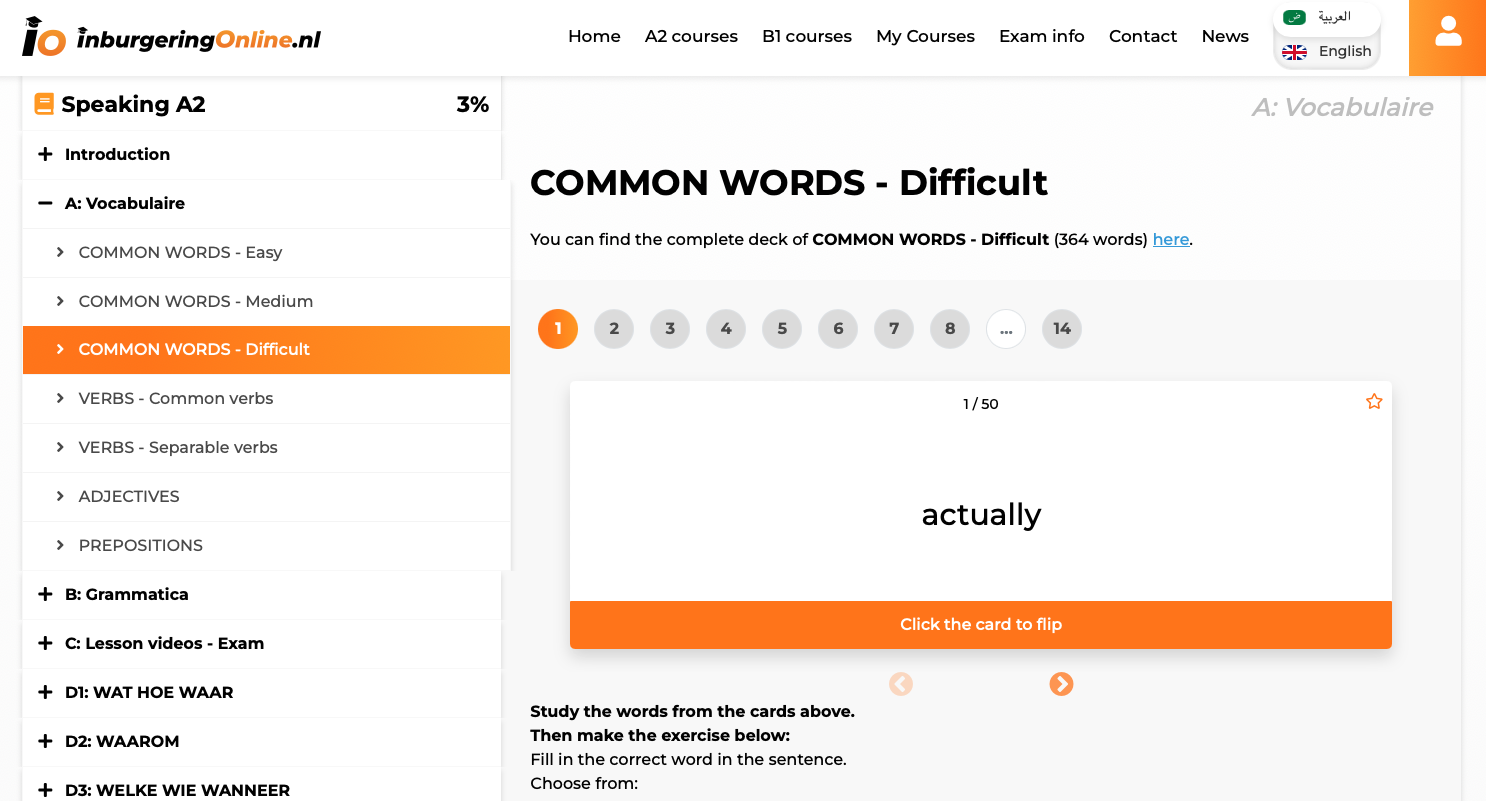Click the Speaking A2 course book icon
Screen dimensions: 1486x801
point(44,104)
